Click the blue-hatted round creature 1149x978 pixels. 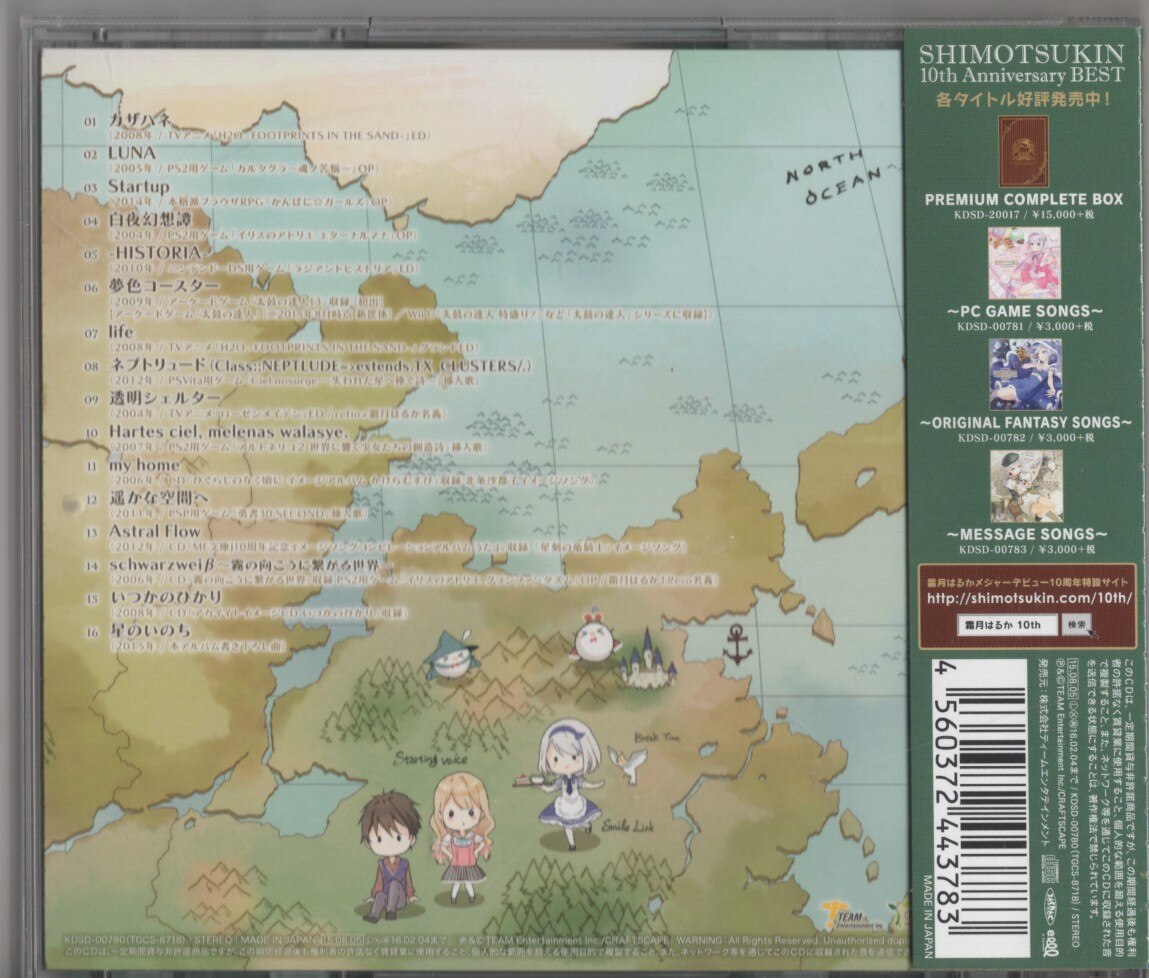pyautogui.click(x=451, y=656)
